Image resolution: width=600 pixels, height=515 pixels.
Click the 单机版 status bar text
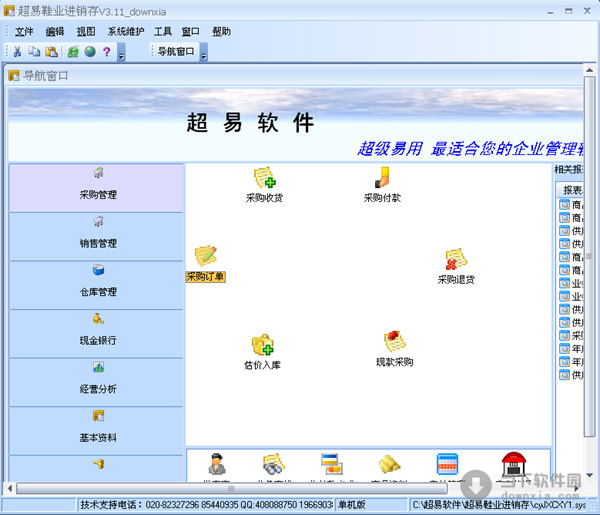(x=352, y=505)
